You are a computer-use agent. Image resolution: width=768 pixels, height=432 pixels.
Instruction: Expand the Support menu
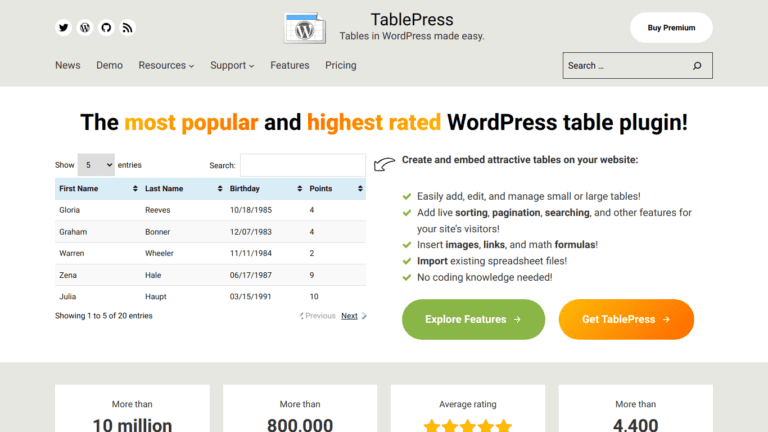point(232,66)
